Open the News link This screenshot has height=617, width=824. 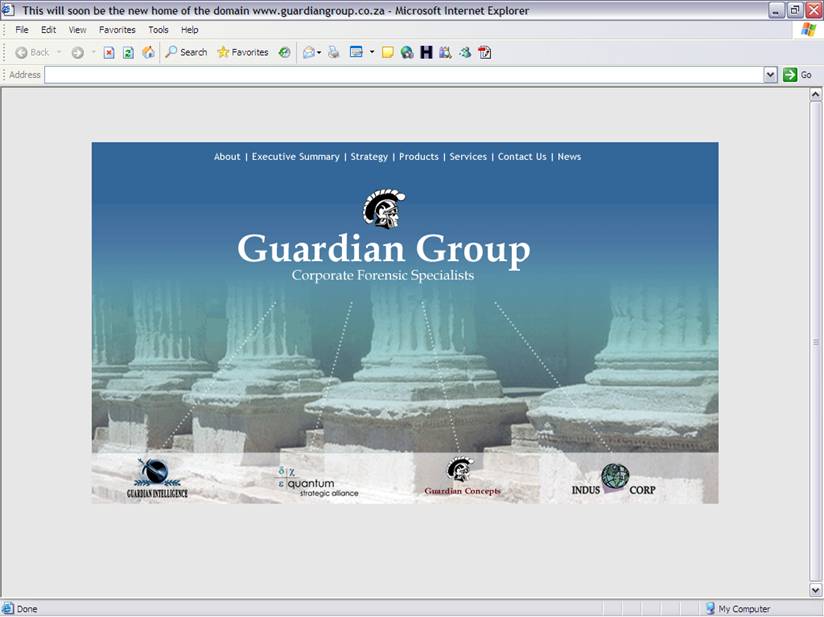[x=569, y=157]
